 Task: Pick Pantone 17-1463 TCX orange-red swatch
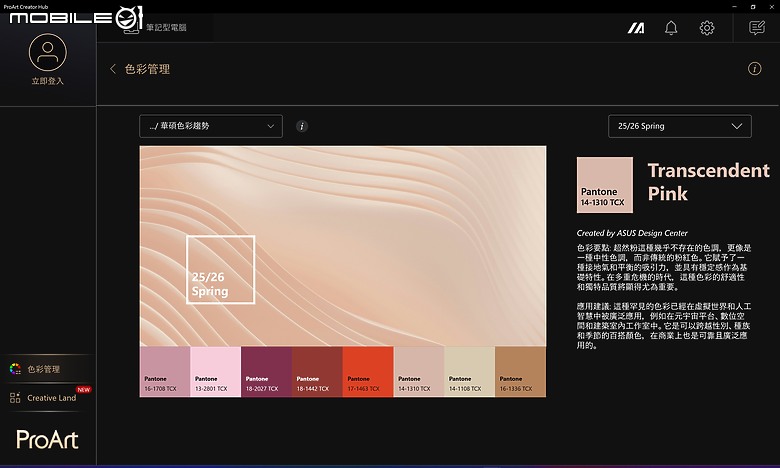pyautogui.click(x=368, y=372)
